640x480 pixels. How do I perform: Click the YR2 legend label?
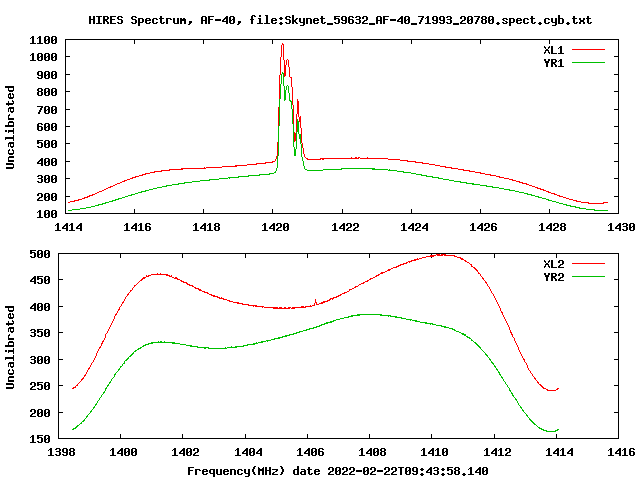(553, 277)
